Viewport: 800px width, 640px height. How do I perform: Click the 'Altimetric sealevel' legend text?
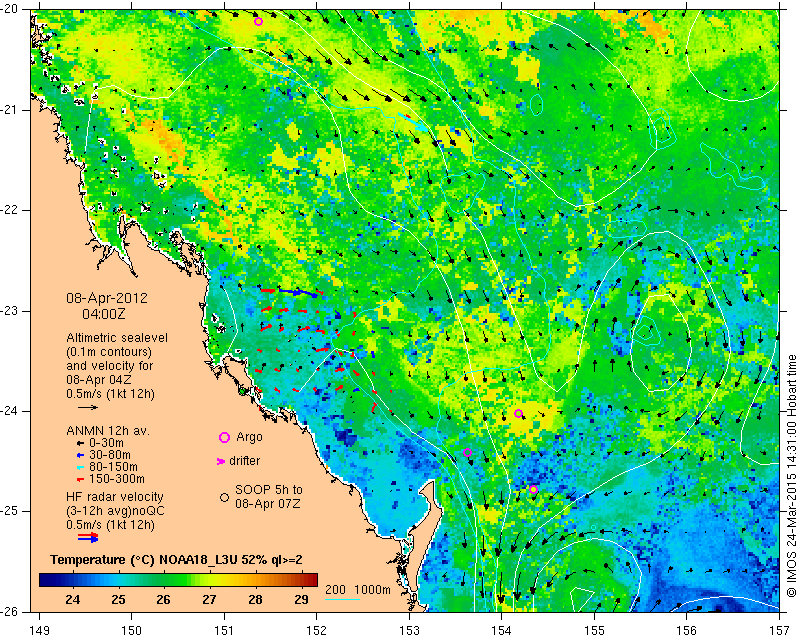pyautogui.click(x=117, y=338)
